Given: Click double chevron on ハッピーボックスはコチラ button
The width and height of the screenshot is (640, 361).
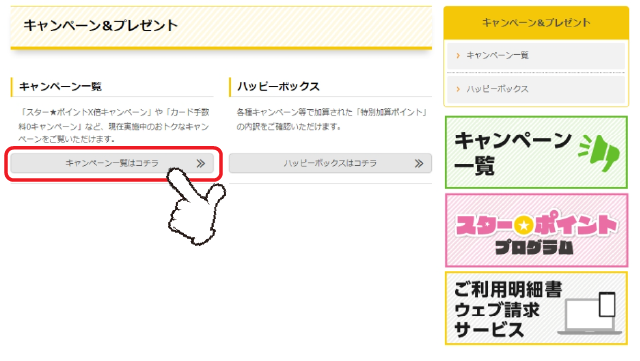Looking at the screenshot, I should pos(419,164).
